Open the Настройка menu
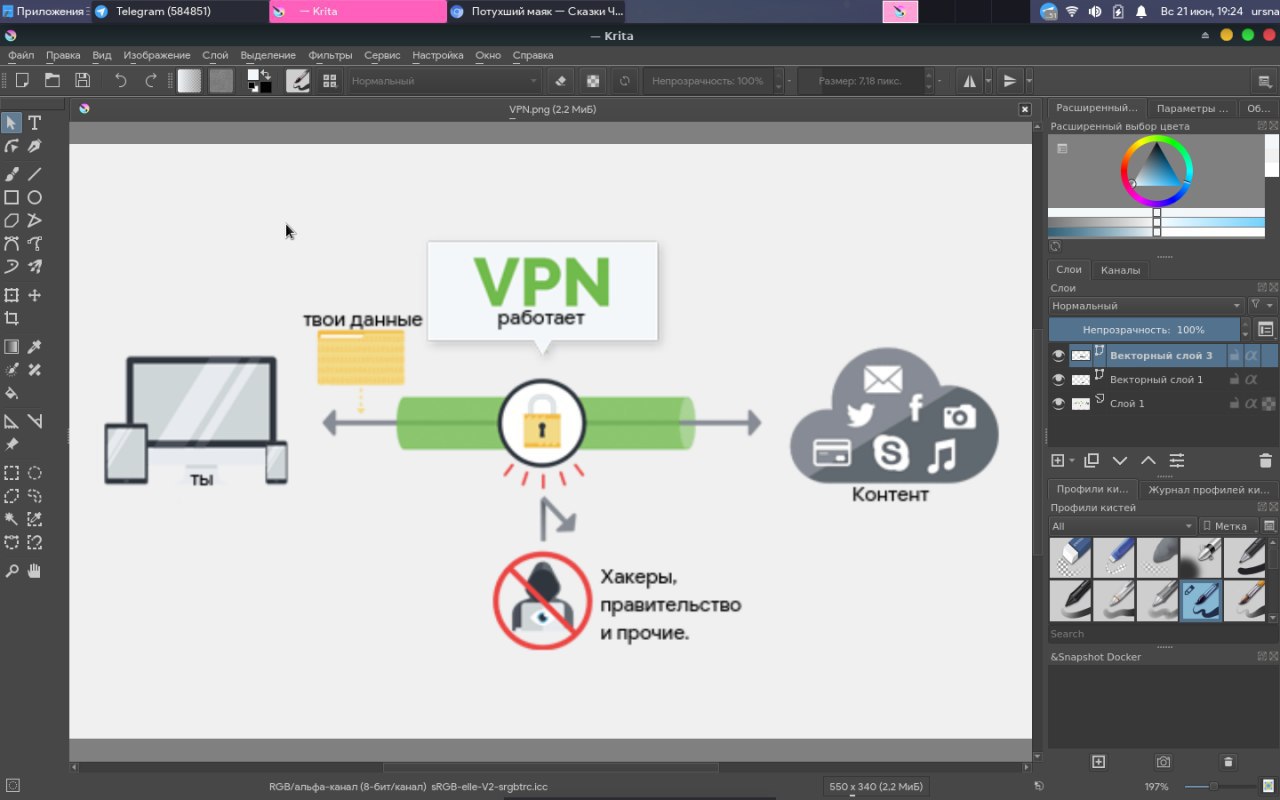The image size is (1280, 800). [x=438, y=55]
